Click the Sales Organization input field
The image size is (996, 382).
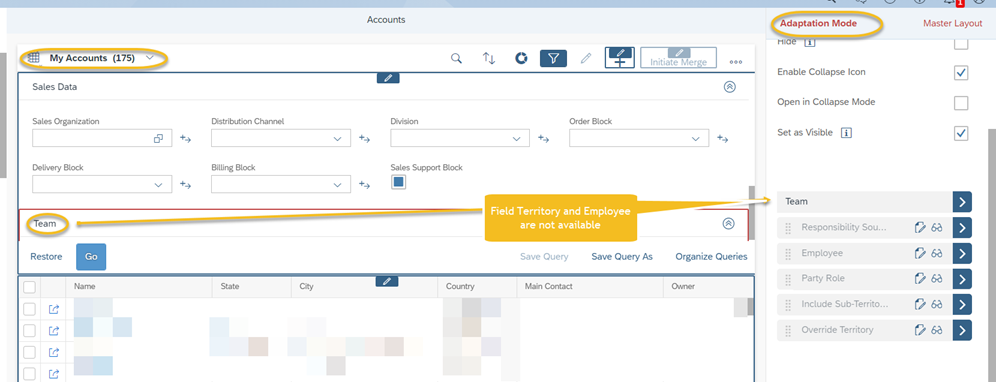click(x=102, y=139)
